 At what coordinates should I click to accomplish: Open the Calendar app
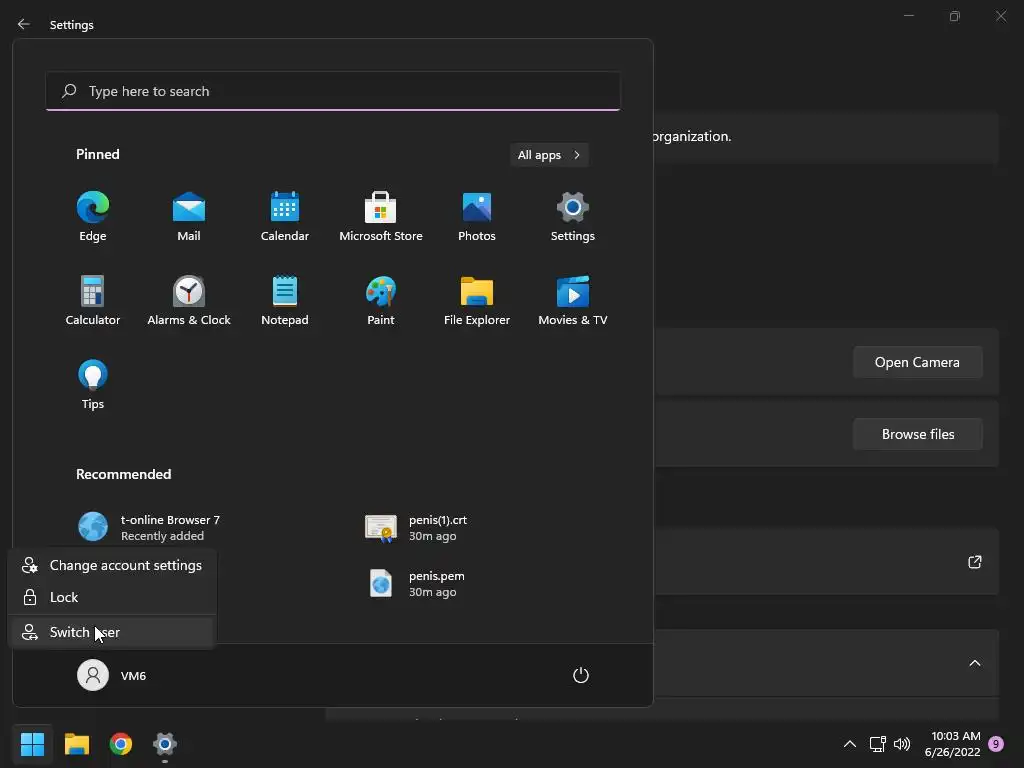tap(285, 217)
